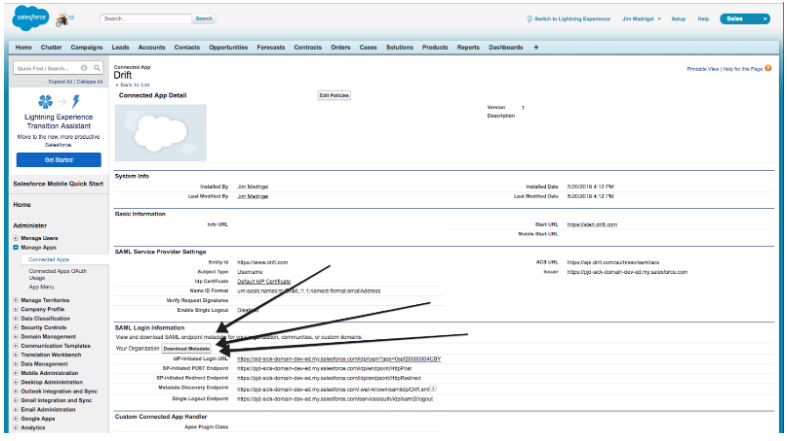Click the sidebar Home heading
This screenshot has height=441, width=789.
22,205
